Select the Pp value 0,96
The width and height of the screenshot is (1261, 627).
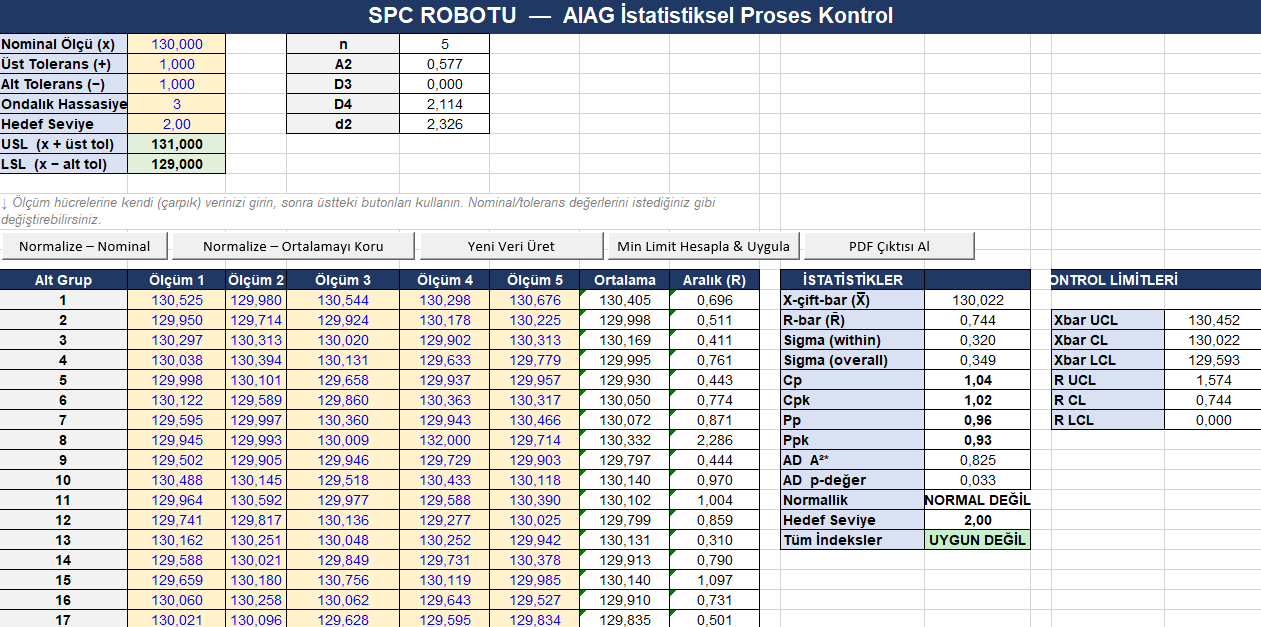[x=977, y=420]
